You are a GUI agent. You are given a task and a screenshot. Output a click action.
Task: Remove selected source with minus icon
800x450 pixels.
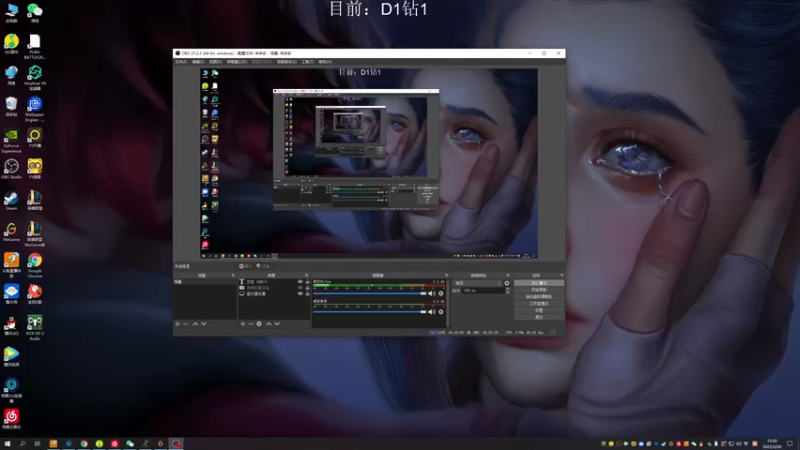coord(251,324)
